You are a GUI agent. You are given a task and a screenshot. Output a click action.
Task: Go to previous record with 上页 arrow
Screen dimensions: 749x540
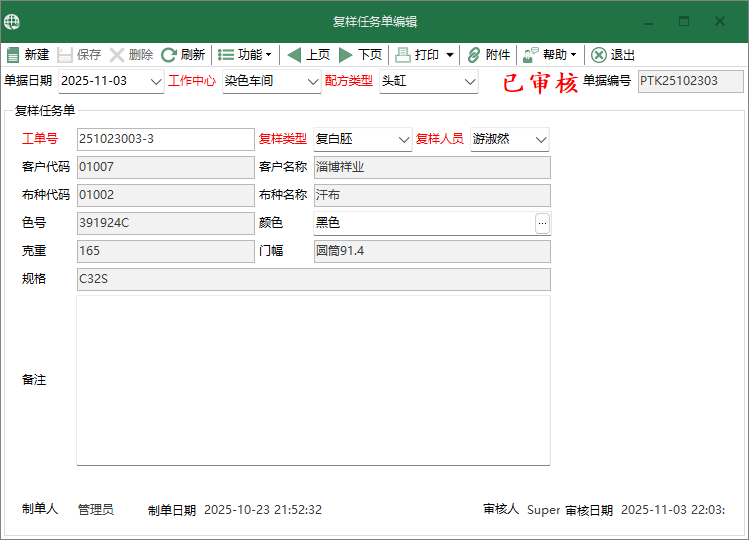point(294,55)
